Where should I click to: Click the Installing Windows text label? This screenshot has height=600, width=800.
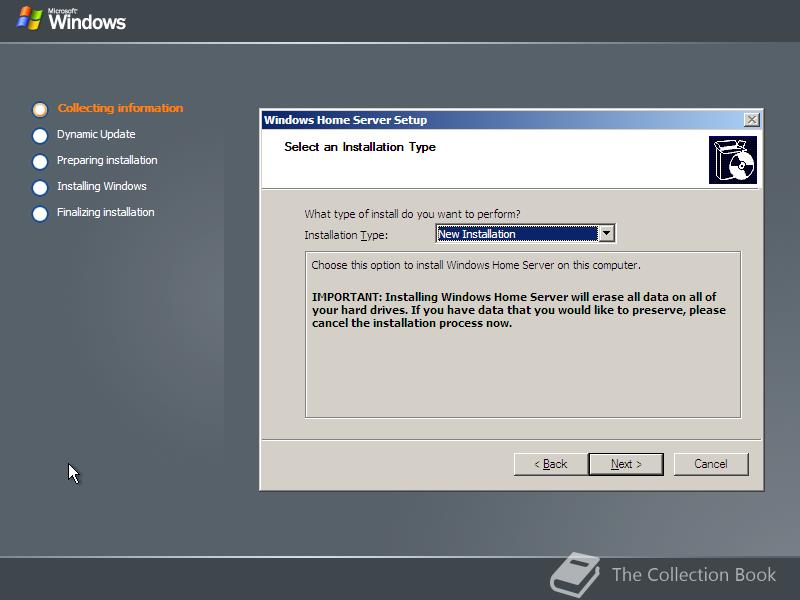coord(102,186)
